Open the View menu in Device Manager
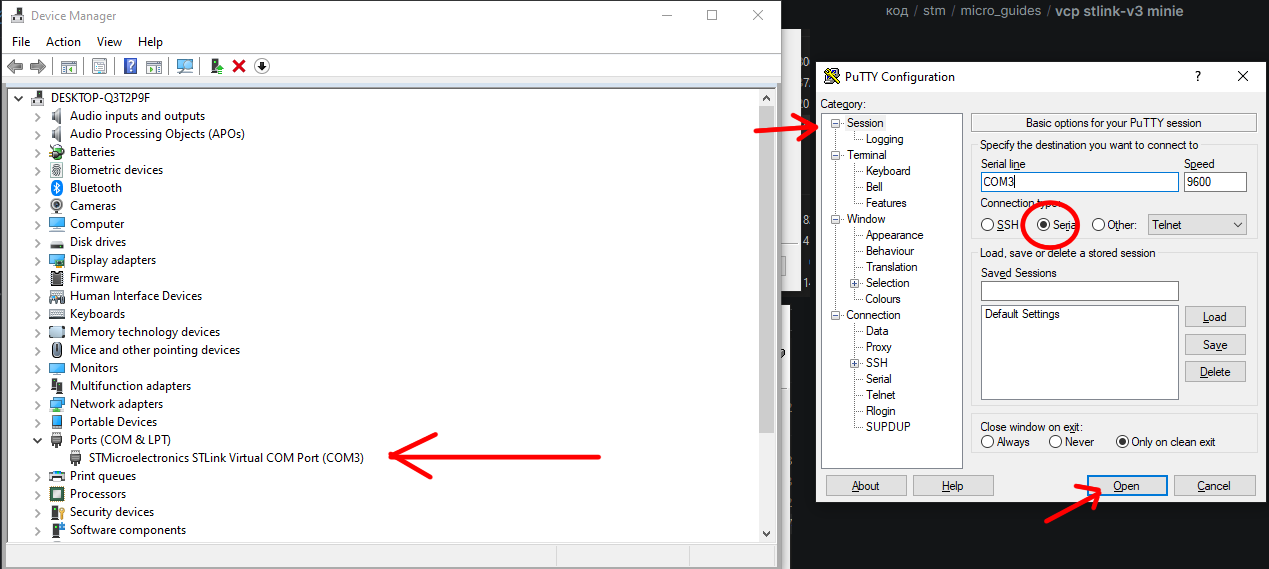The image size is (1269, 569). [109, 42]
